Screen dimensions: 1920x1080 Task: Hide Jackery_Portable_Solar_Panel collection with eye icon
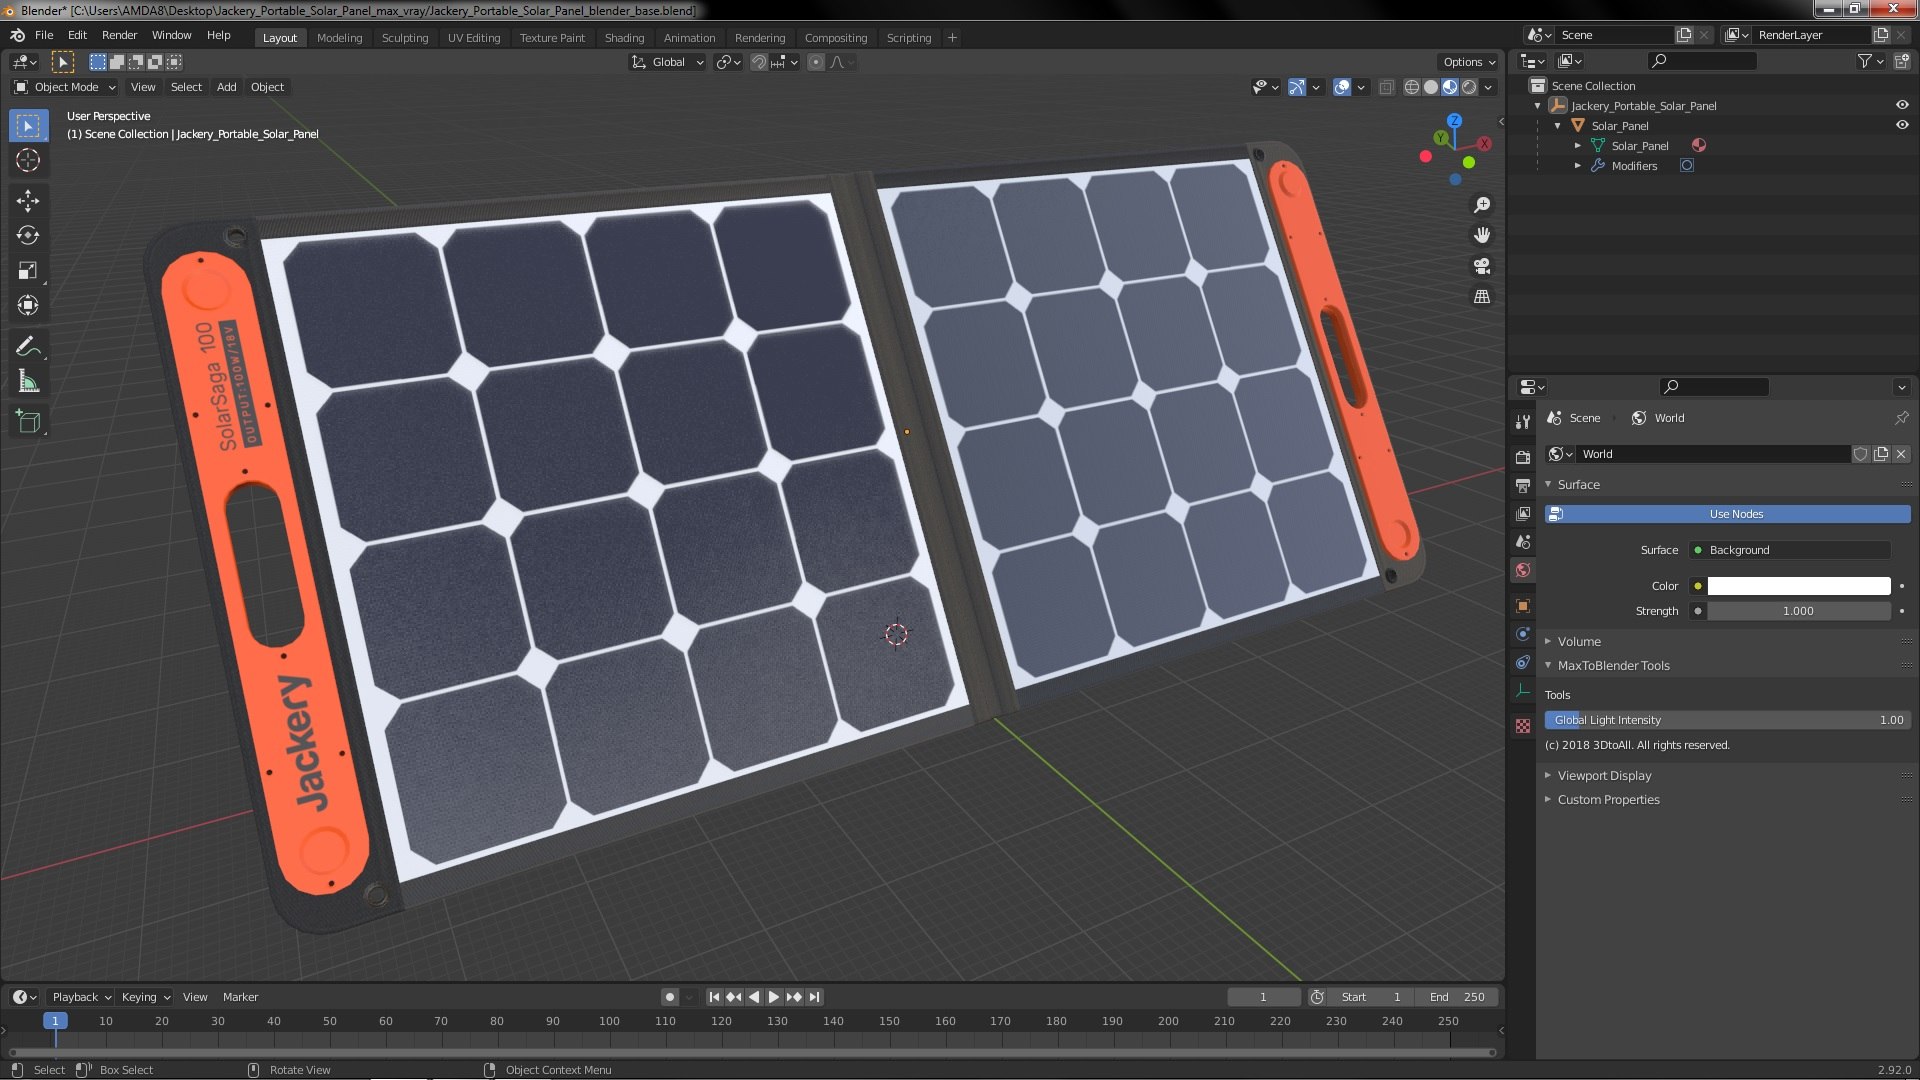coord(1901,105)
